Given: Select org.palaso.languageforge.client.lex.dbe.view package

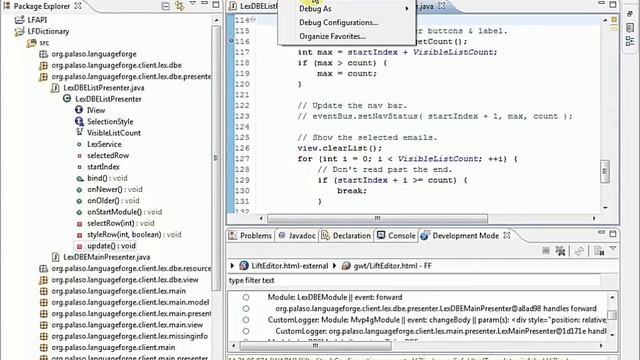Looking at the screenshot, I should [125, 280].
